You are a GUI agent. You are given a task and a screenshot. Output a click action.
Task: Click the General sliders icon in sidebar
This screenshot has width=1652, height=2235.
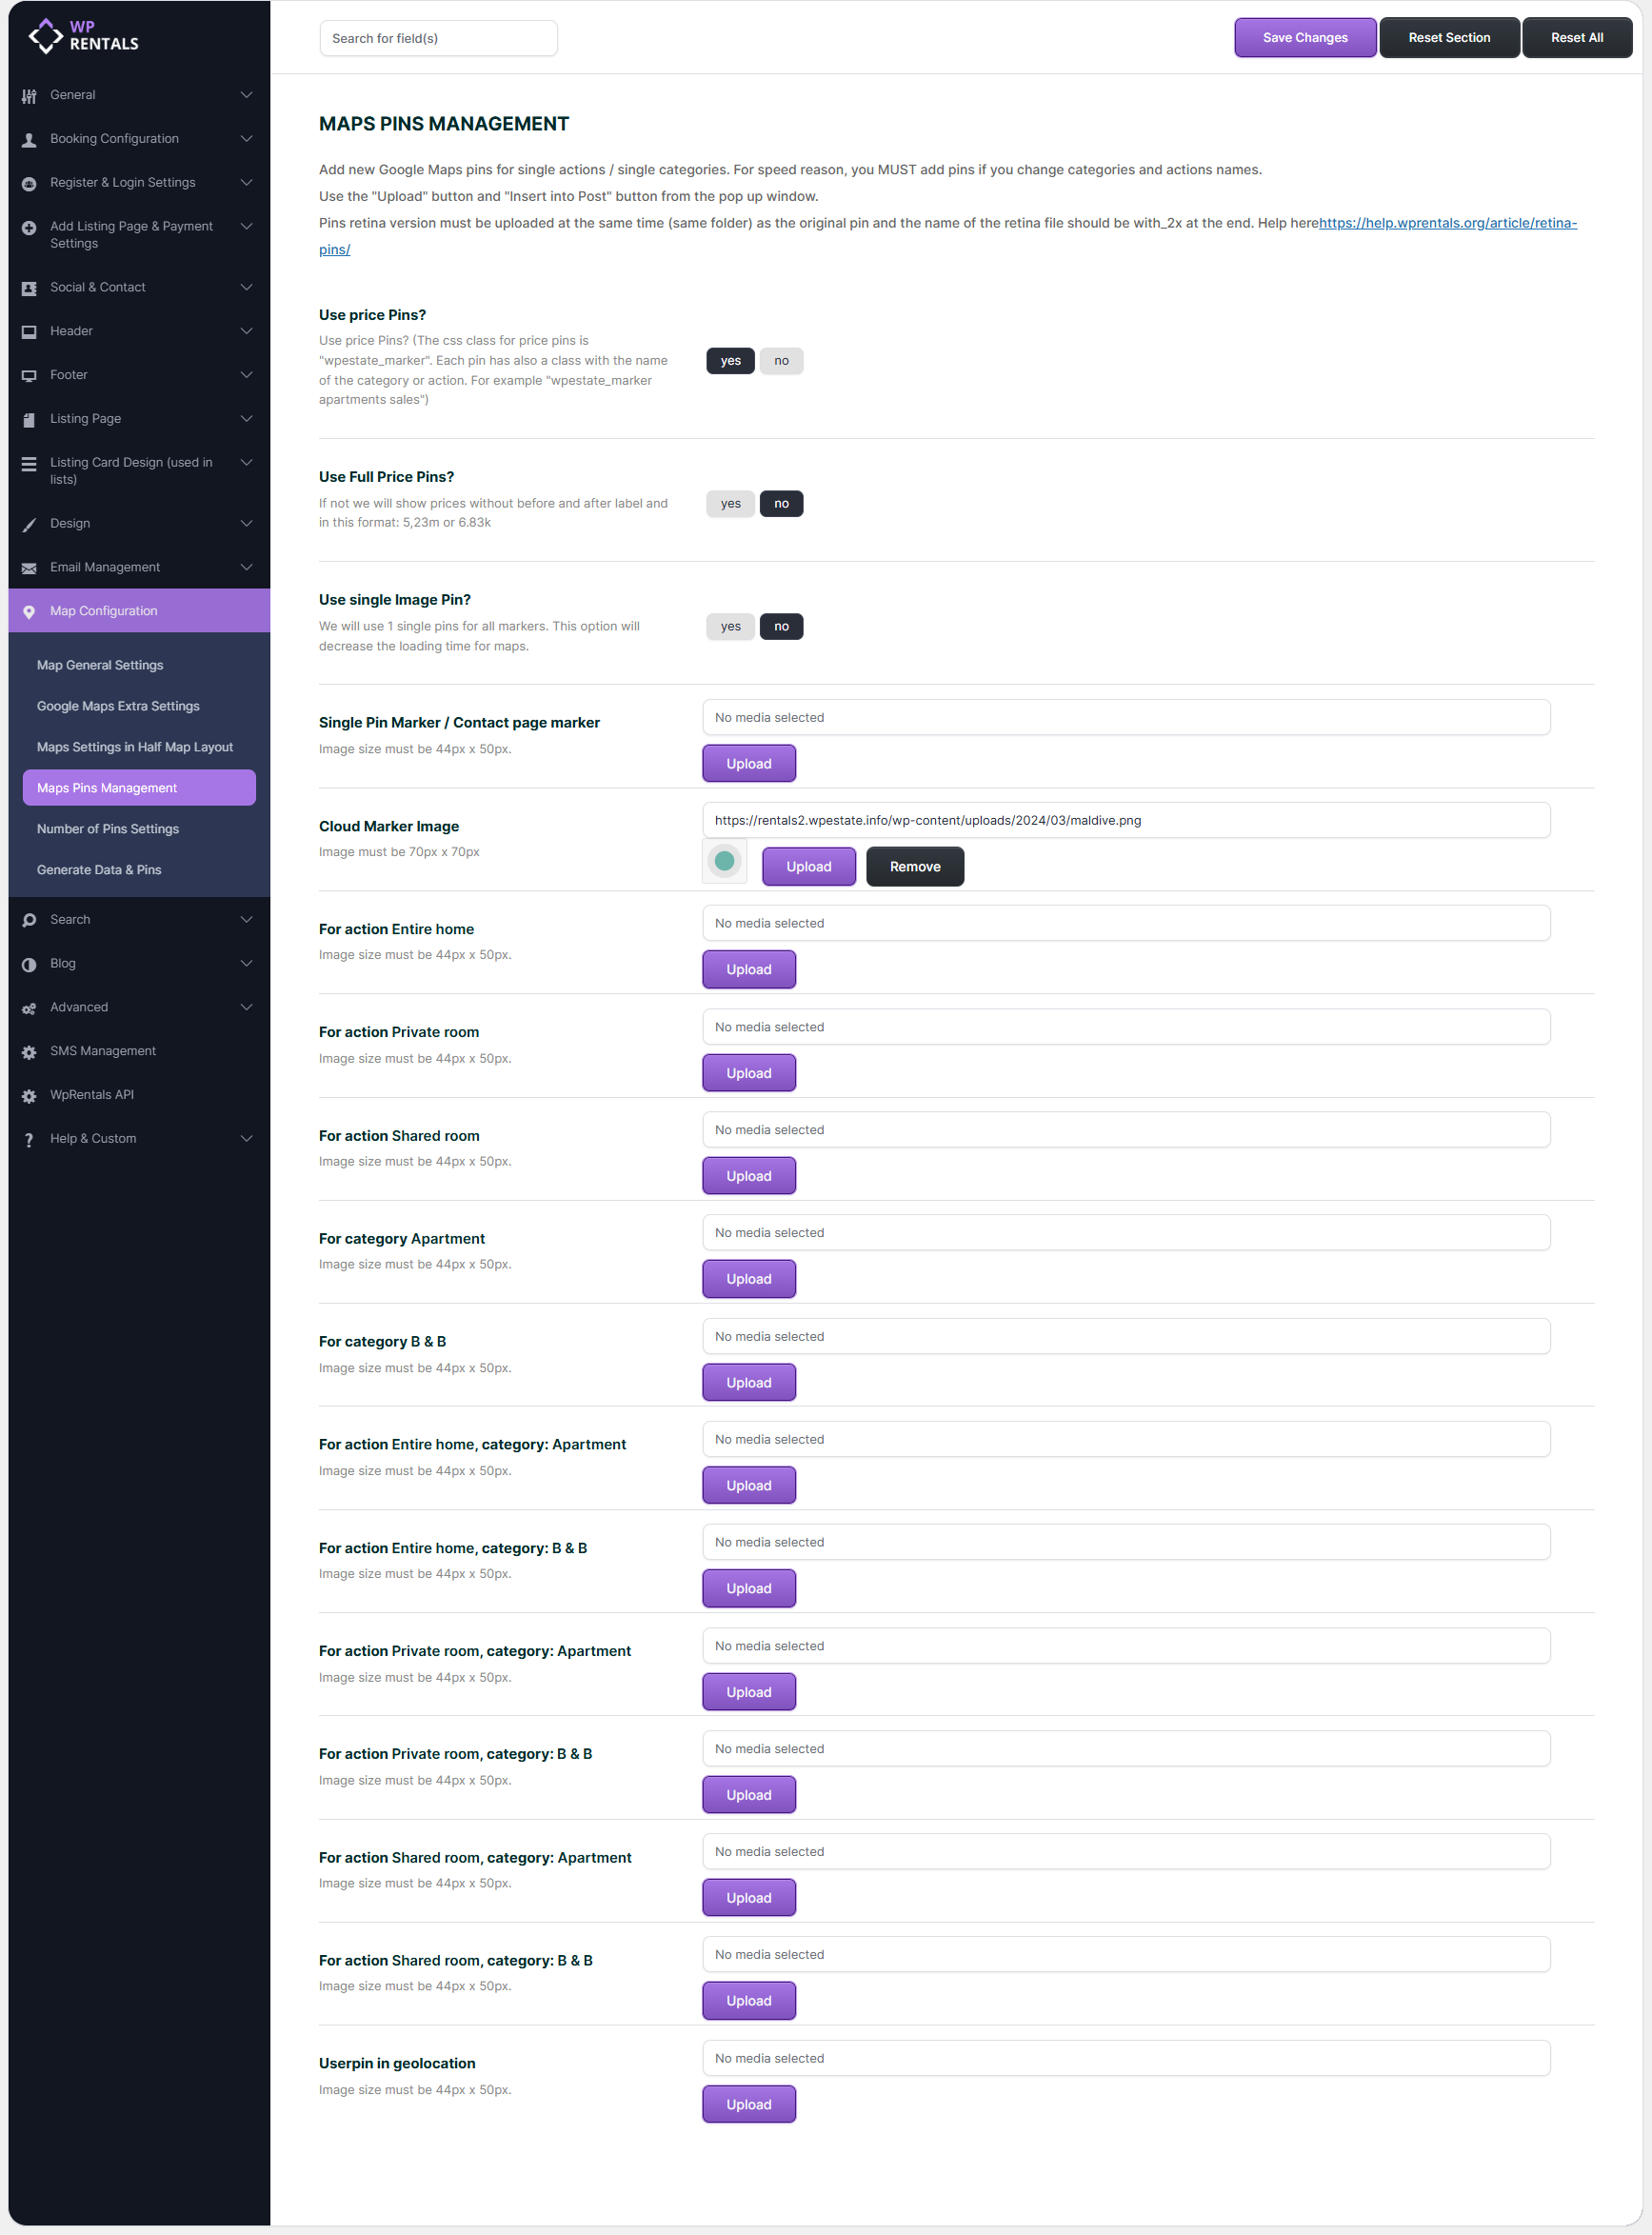point(29,96)
